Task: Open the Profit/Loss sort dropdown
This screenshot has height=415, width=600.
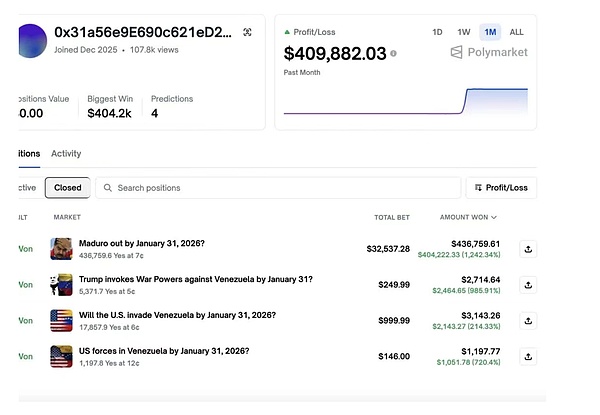Action: click(x=501, y=187)
